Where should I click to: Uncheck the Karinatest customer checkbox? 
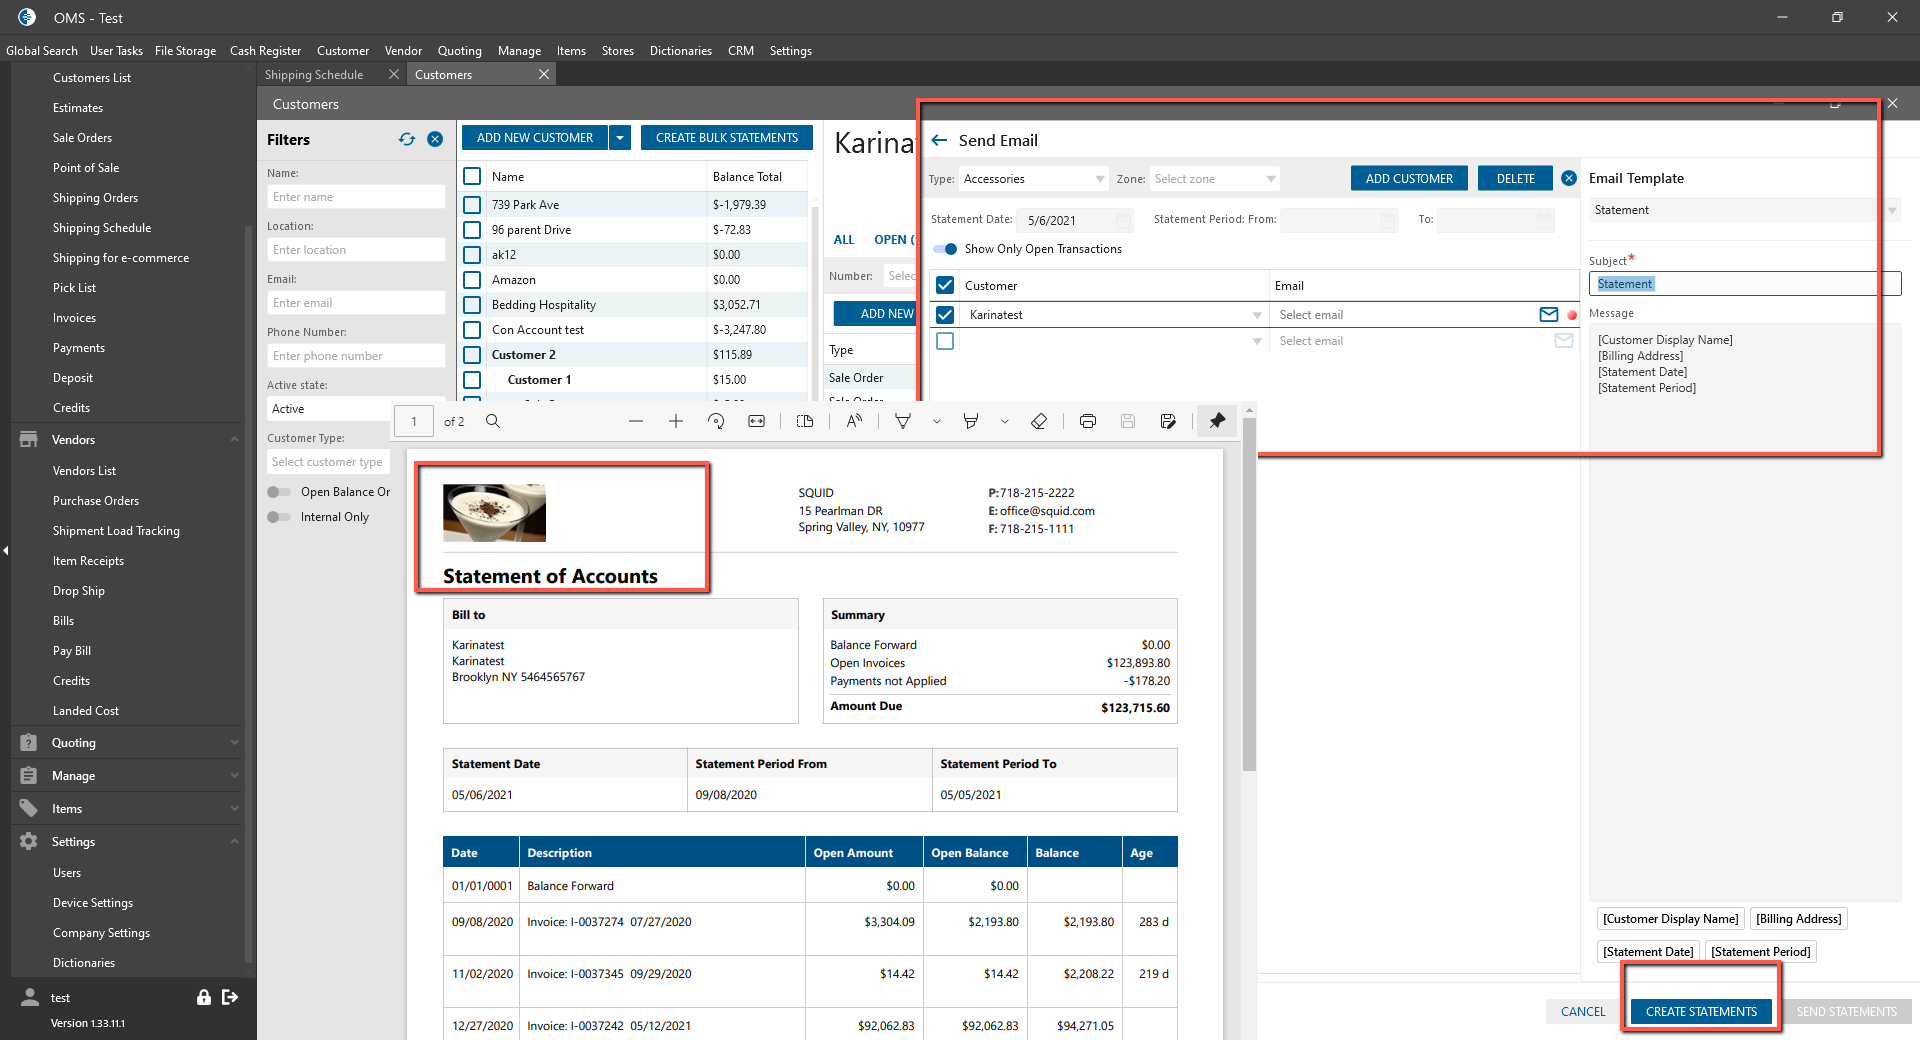coord(945,314)
